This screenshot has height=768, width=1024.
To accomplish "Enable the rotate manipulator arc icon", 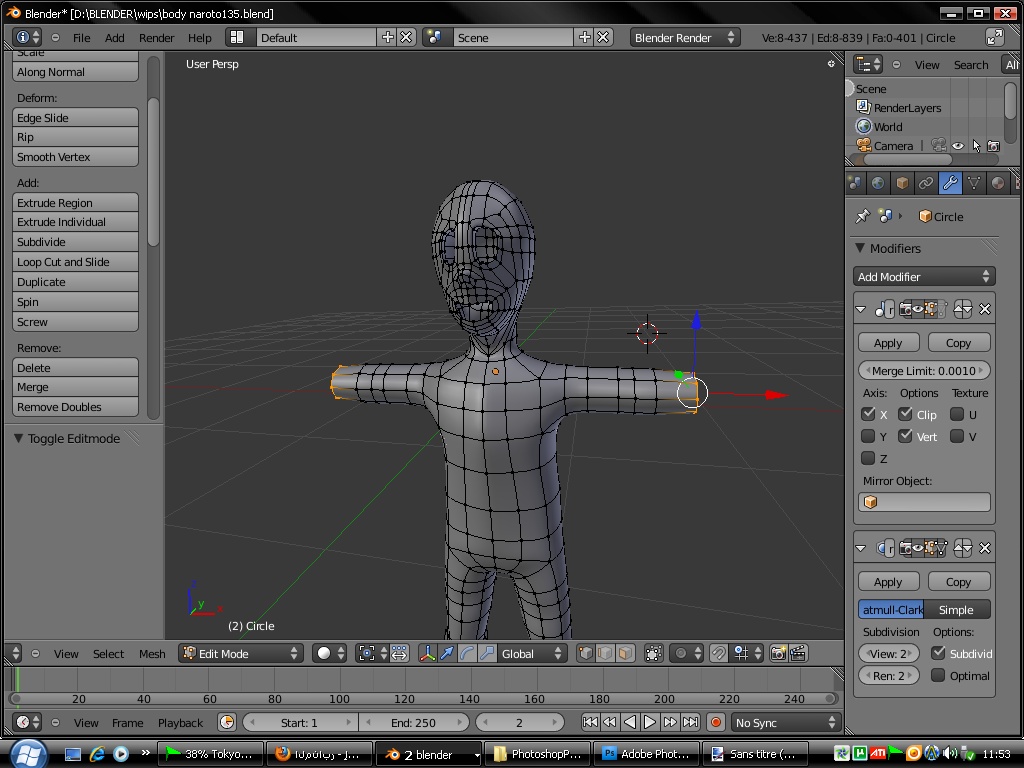I will coord(467,654).
